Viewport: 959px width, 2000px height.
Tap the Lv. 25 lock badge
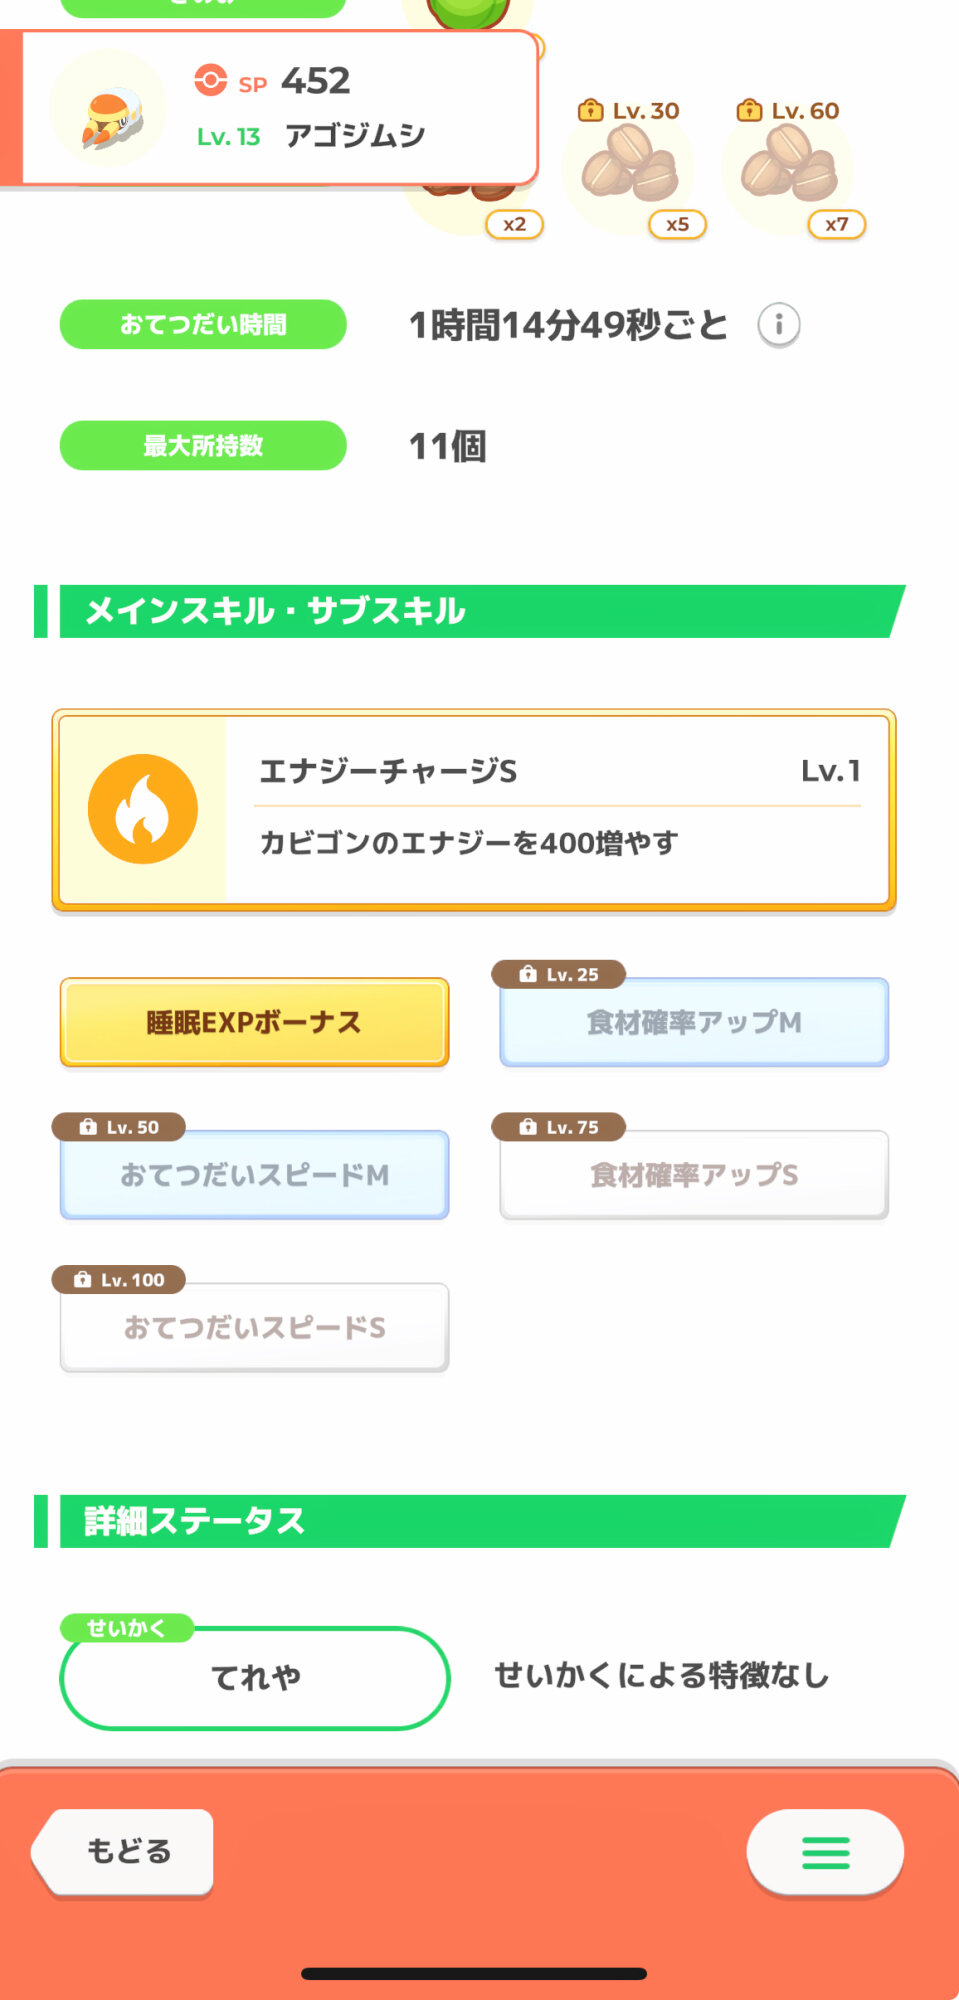[x=559, y=974]
